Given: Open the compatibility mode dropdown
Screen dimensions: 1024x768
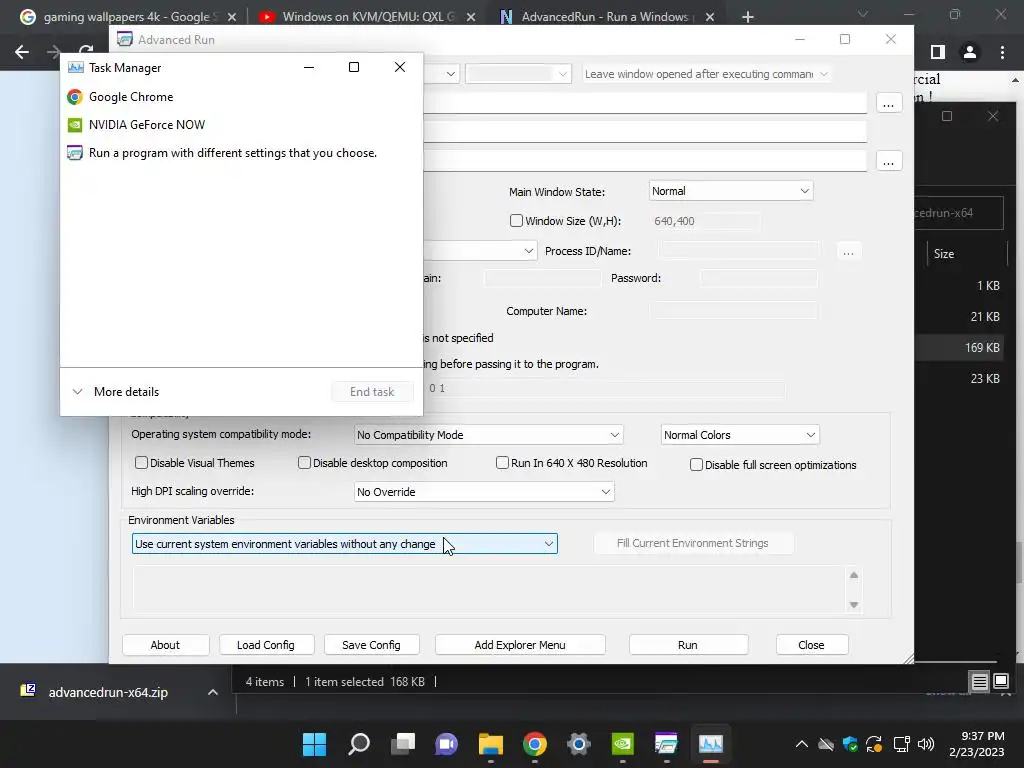Looking at the screenshot, I should coord(488,435).
